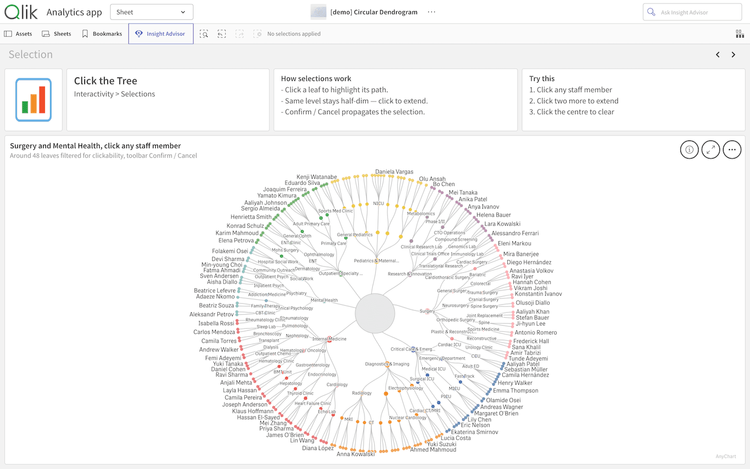
Task: Select staff member Helena Bauer
Action: 493,215
